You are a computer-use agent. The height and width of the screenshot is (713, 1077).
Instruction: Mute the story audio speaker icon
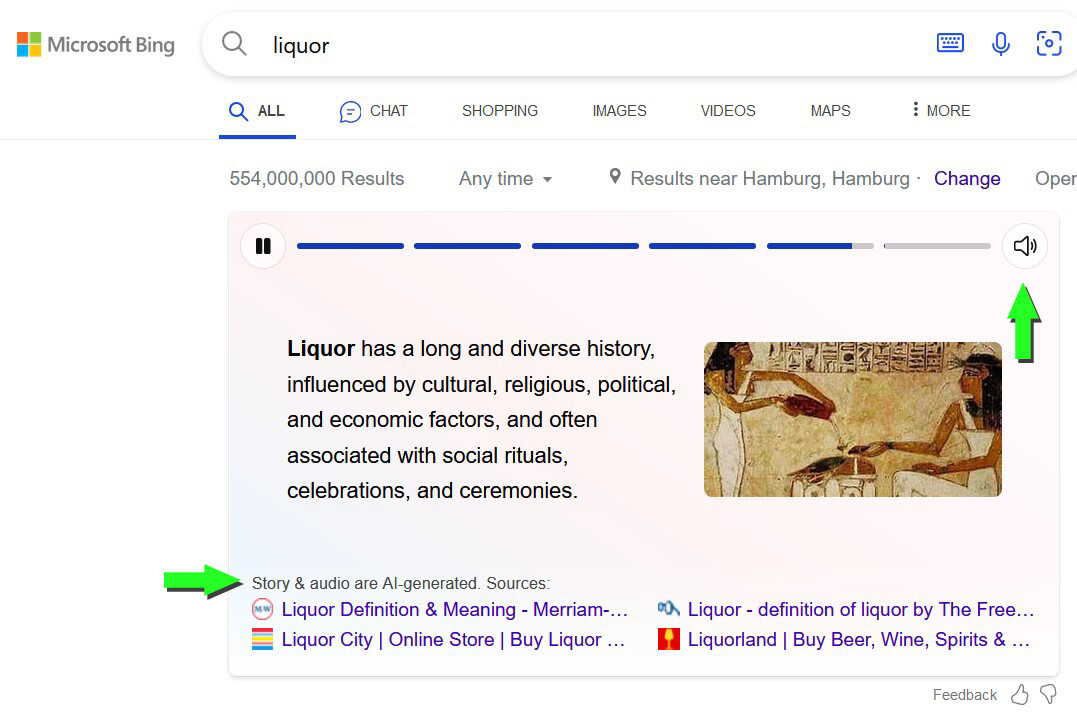tap(1025, 246)
